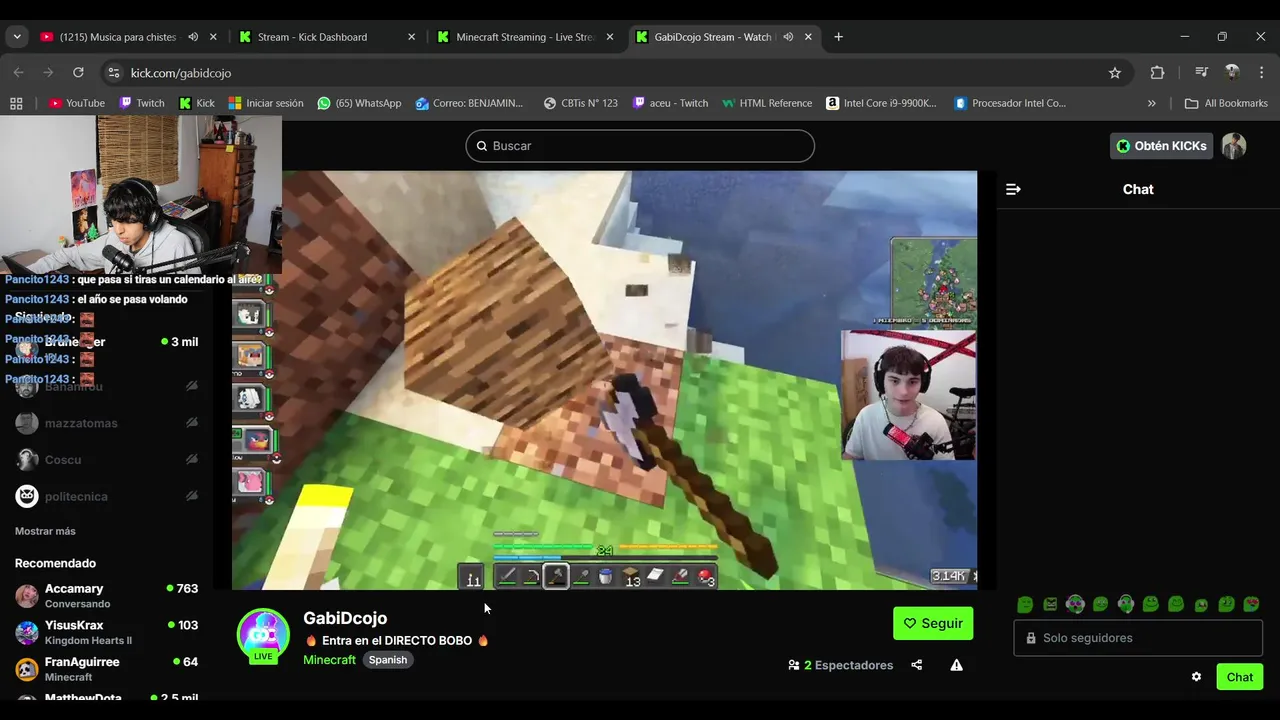Click the Spanish language tag
Viewport: 1280px width, 720px height.
(388, 660)
